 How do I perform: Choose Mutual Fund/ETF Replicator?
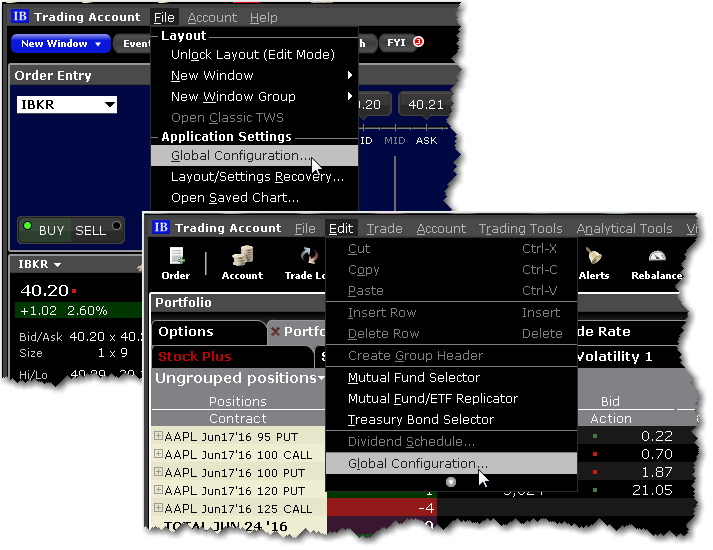pyautogui.click(x=452, y=398)
